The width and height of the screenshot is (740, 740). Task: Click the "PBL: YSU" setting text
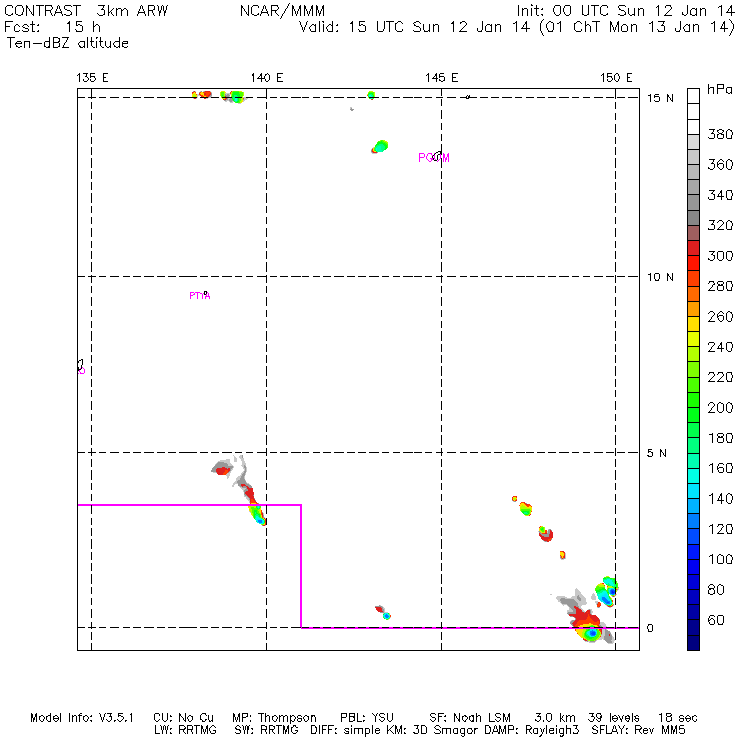[x=367, y=718]
